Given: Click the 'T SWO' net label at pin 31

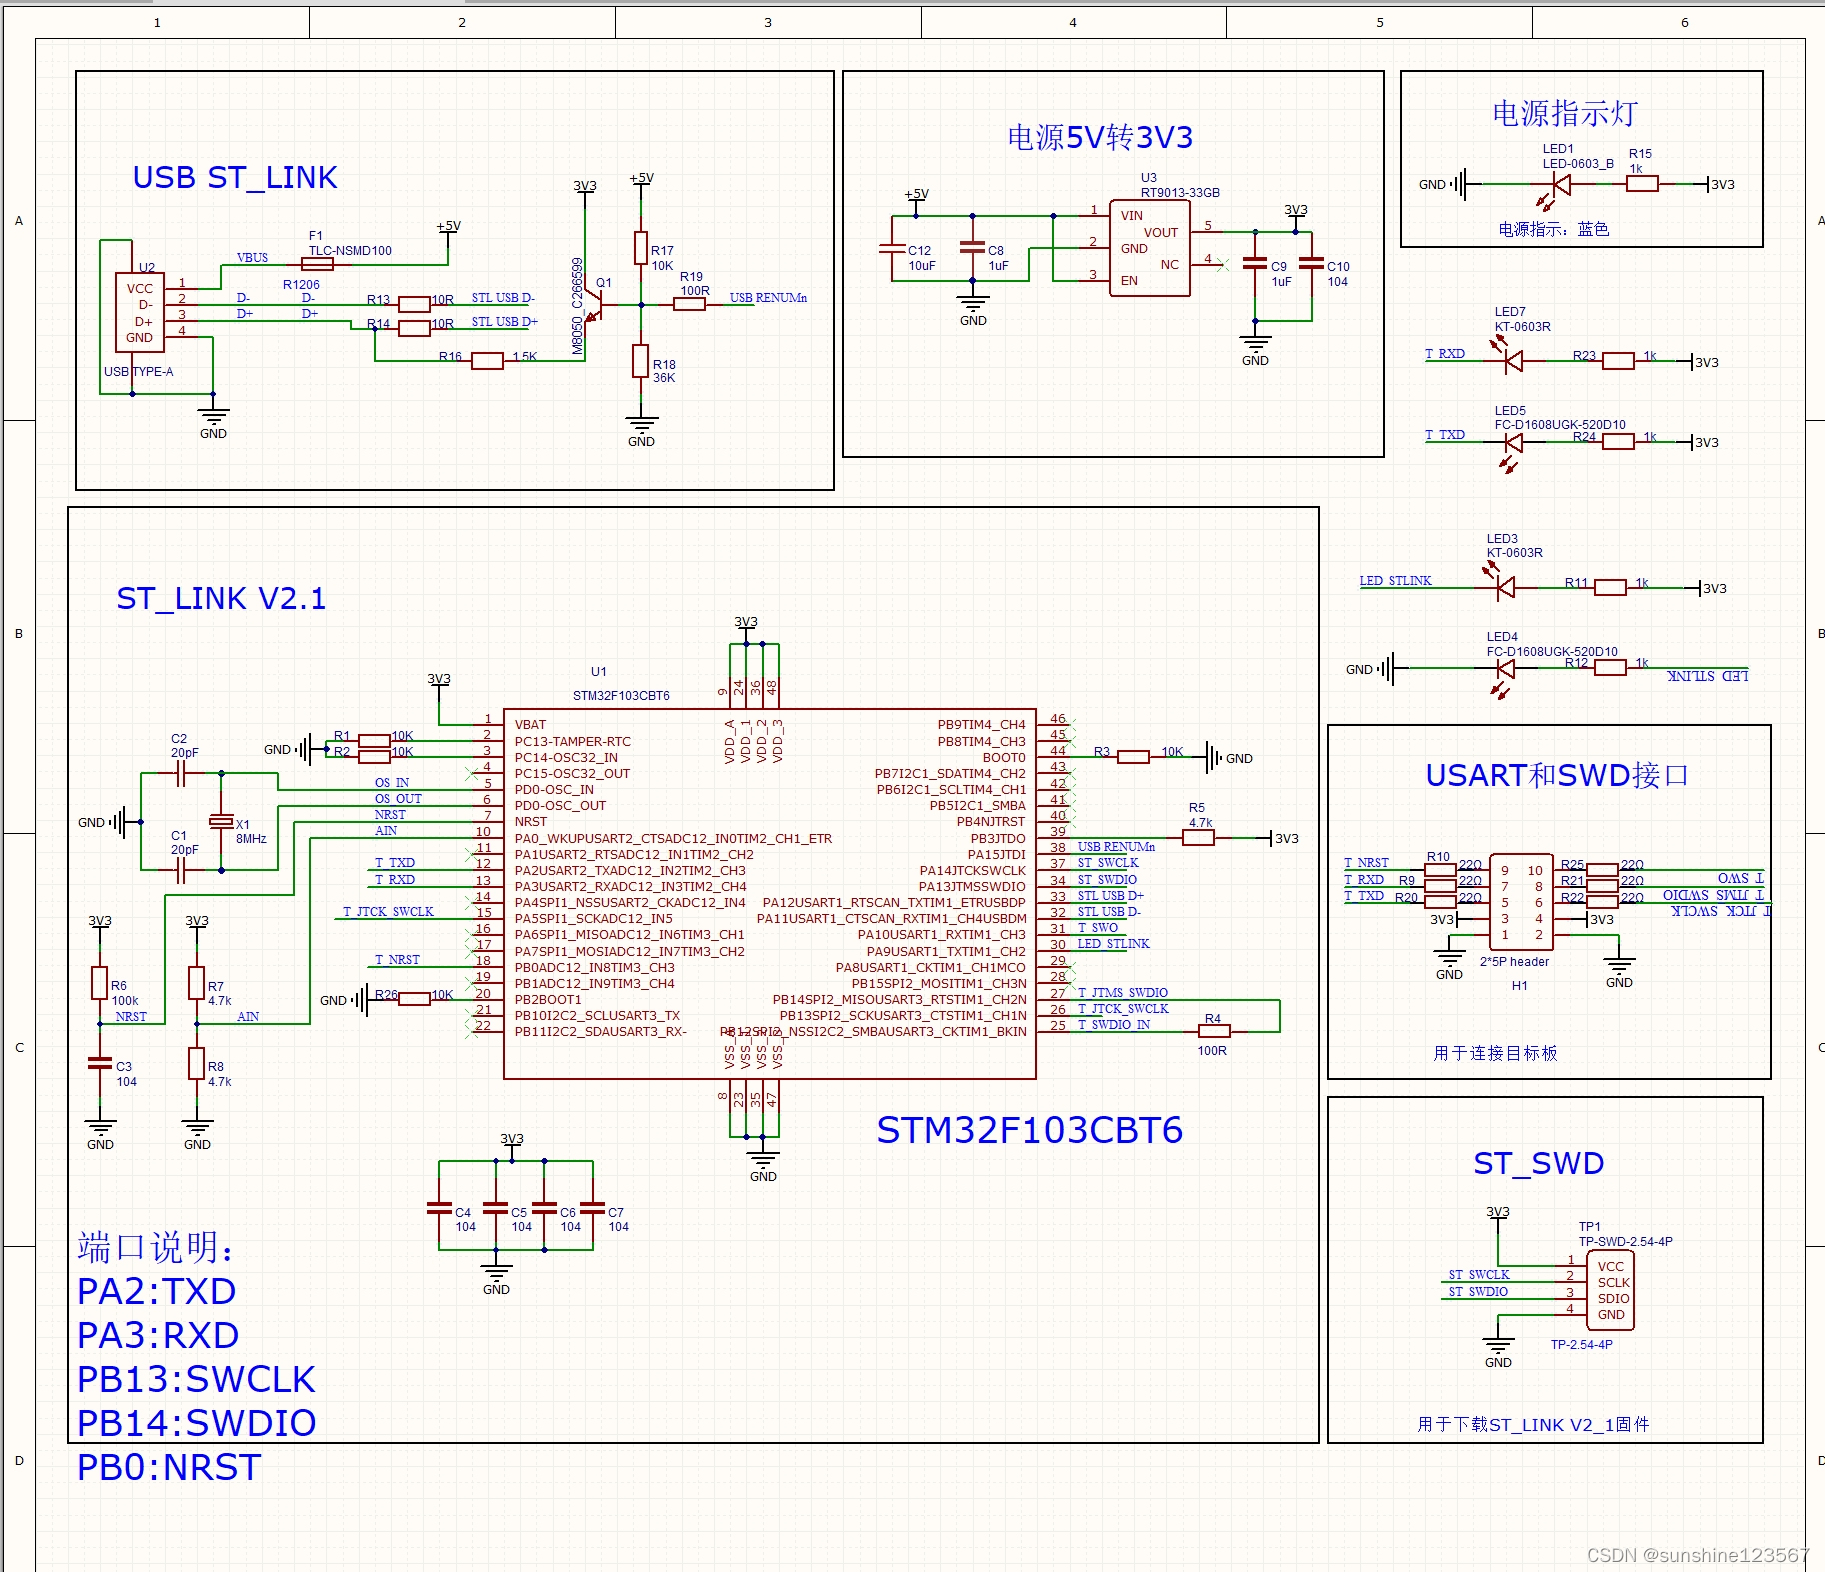Looking at the screenshot, I should tap(1098, 927).
